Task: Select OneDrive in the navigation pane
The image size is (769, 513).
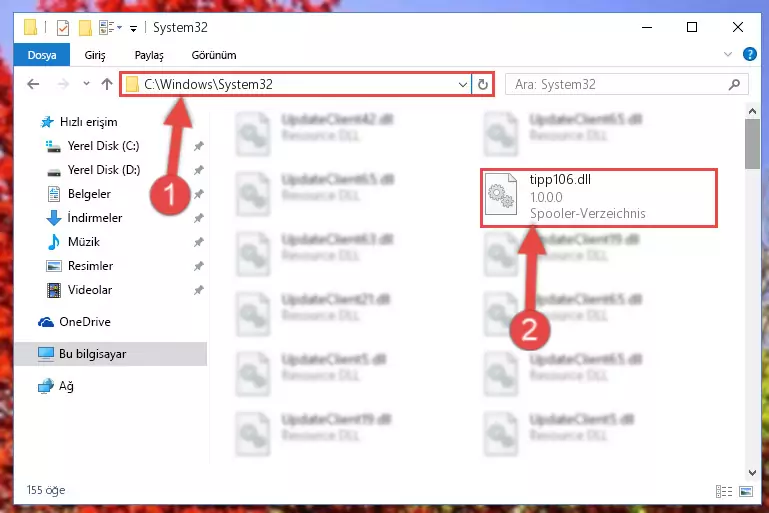Action: click(85, 322)
